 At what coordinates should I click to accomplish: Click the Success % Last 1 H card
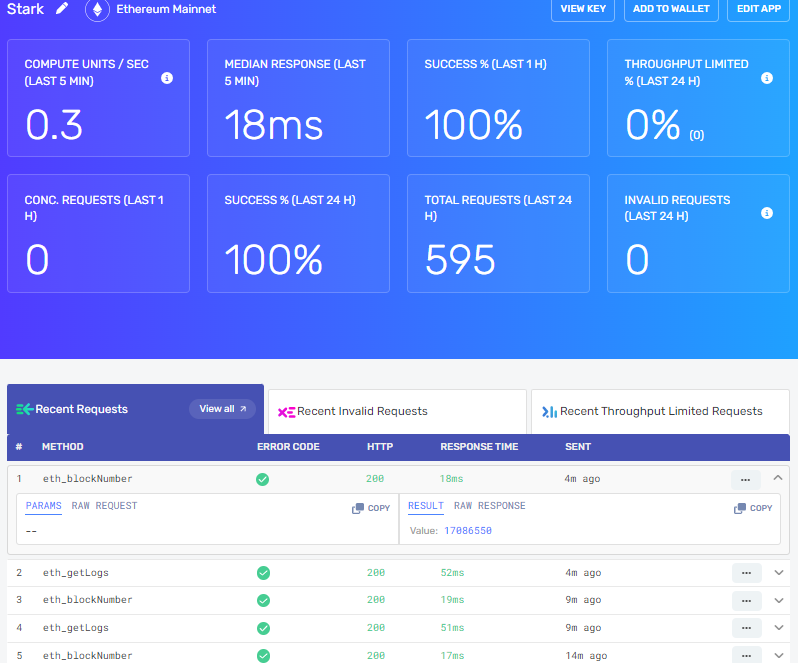[498, 98]
